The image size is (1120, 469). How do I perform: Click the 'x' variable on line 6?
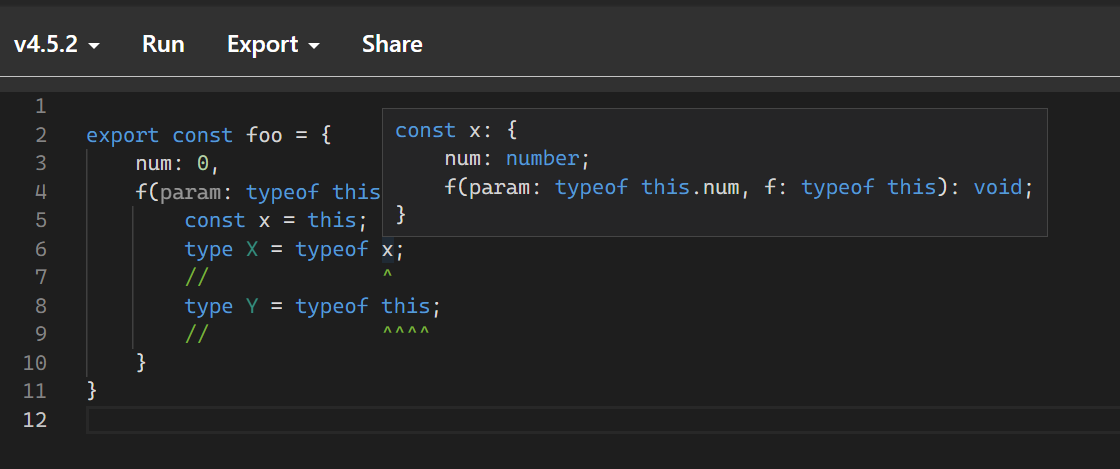(387, 249)
